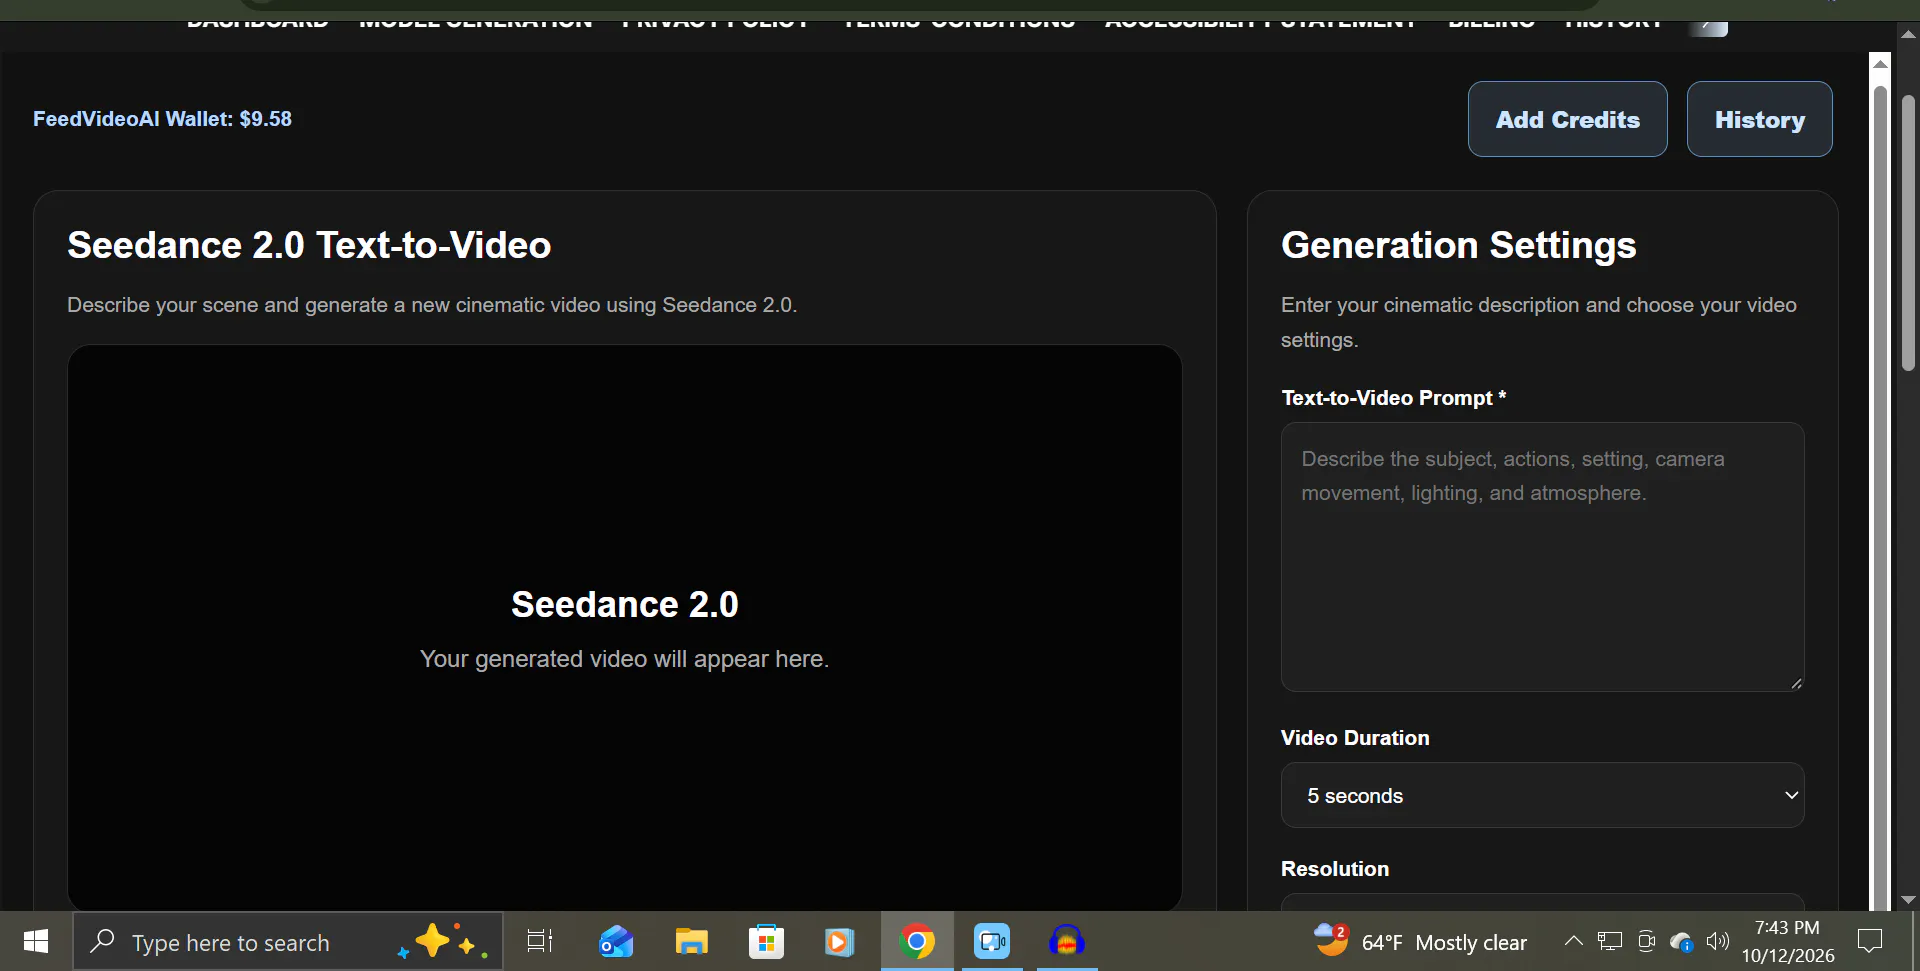The width and height of the screenshot is (1920, 971).
Task: Open the blue screen-share app taskbar icon
Action: coord(992,941)
